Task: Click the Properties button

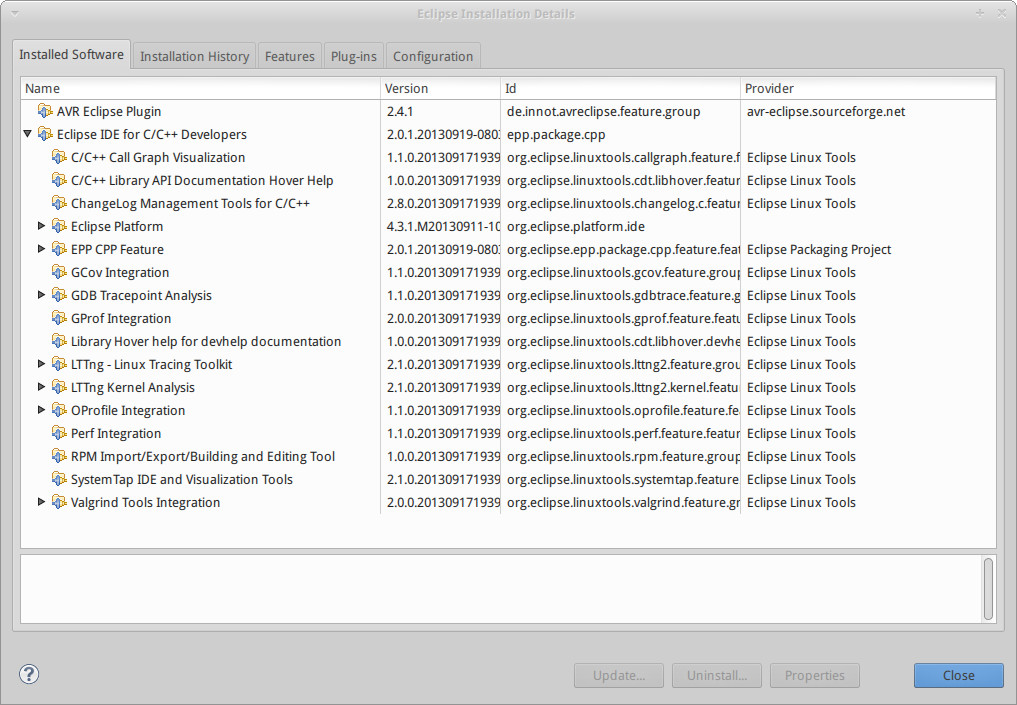Action: (815, 675)
